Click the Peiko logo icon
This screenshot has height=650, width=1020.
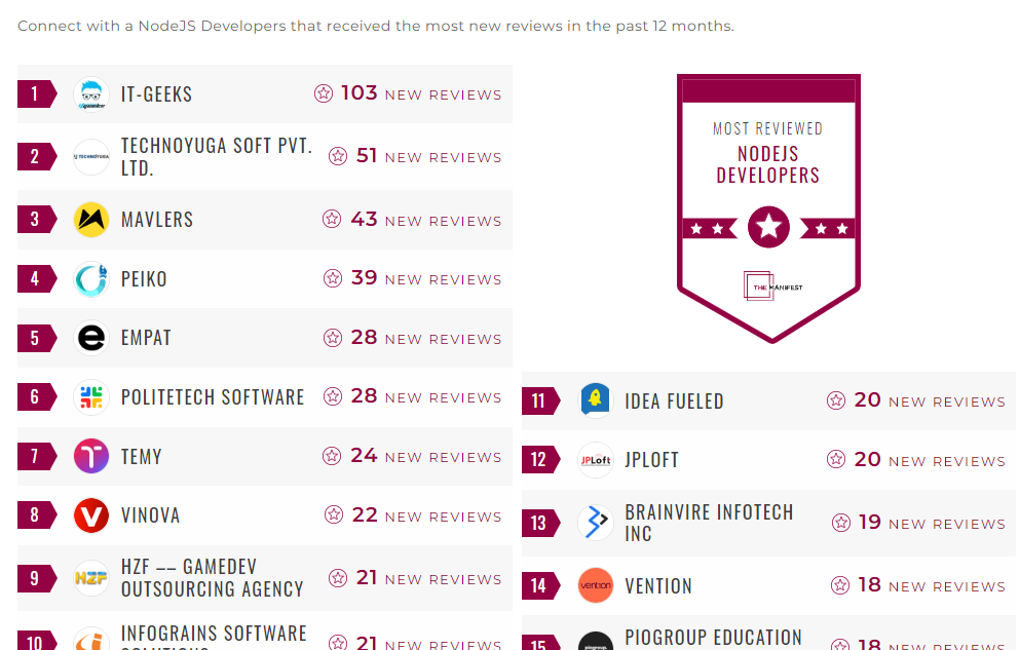pyautogui.click(x=91, y=279)
